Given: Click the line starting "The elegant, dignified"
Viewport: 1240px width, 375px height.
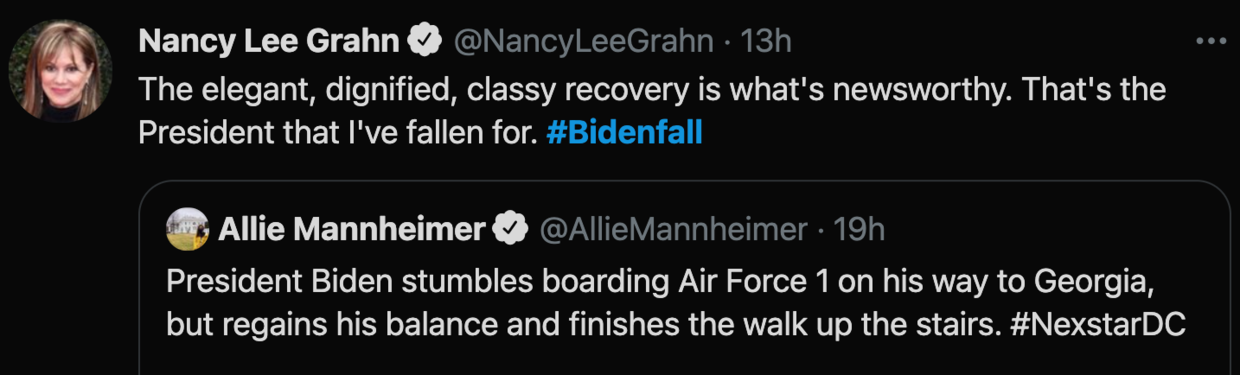Looking at the screenshot, I should click(x=652, y=89).
